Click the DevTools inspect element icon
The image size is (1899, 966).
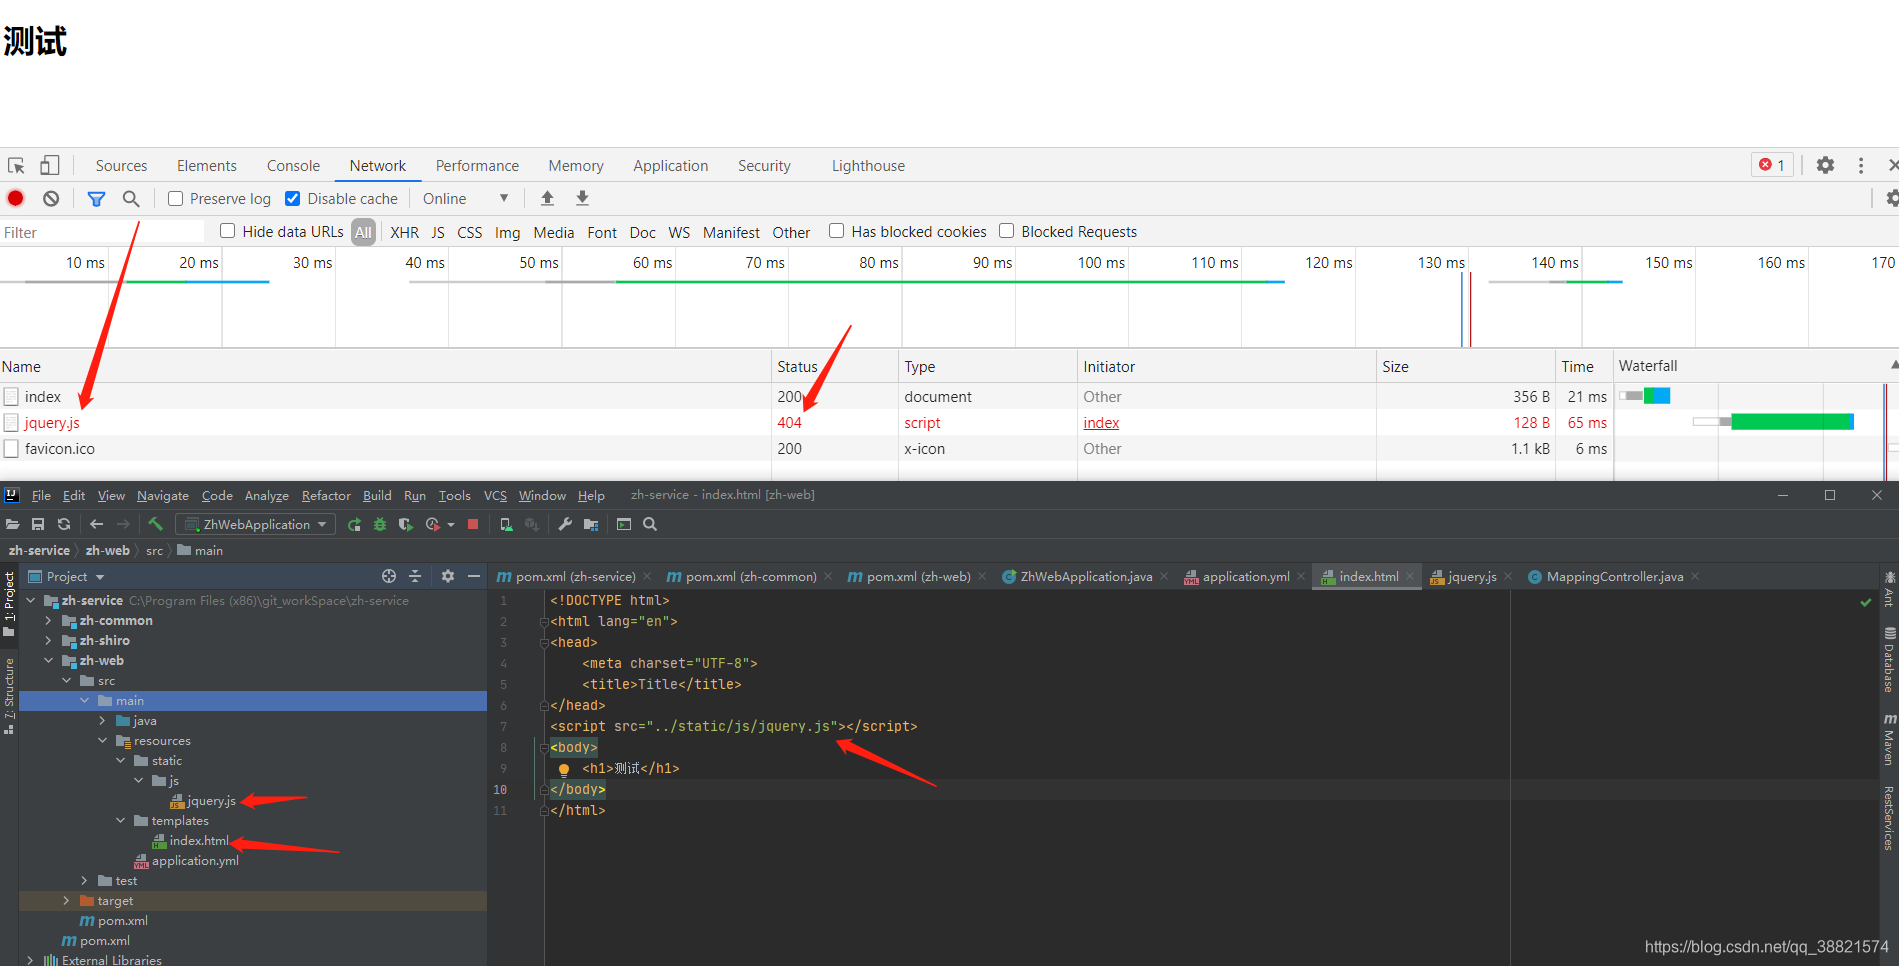point(16,166)
